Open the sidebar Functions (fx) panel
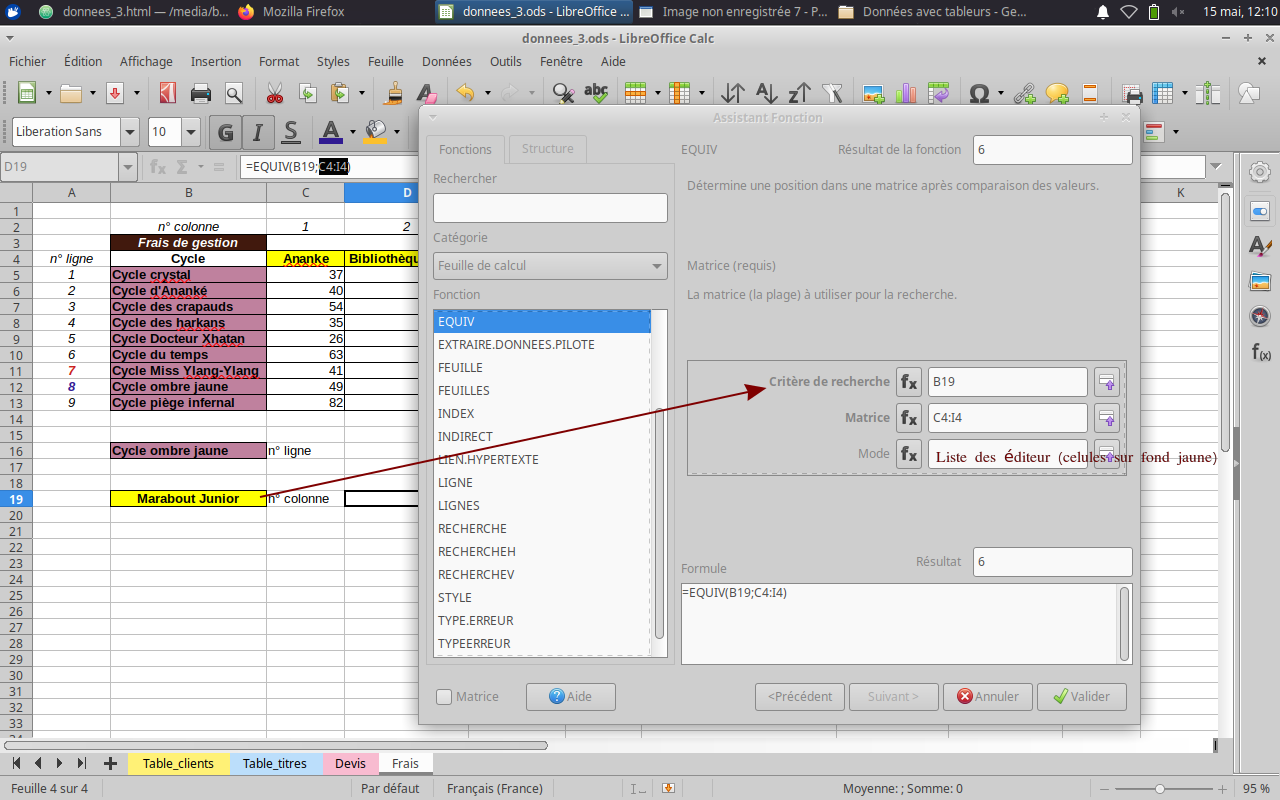This screenshot has width=1280, height=800. click(1260, 352)
